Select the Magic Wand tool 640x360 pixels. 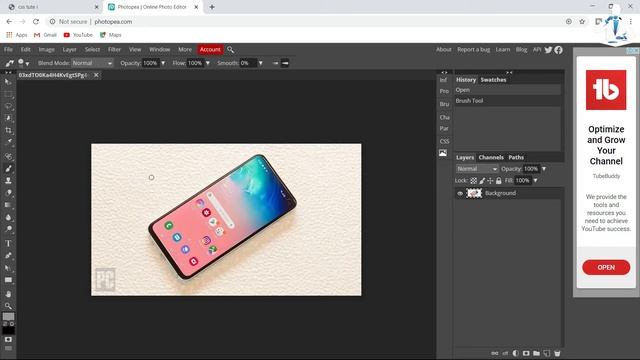(8, 118)
